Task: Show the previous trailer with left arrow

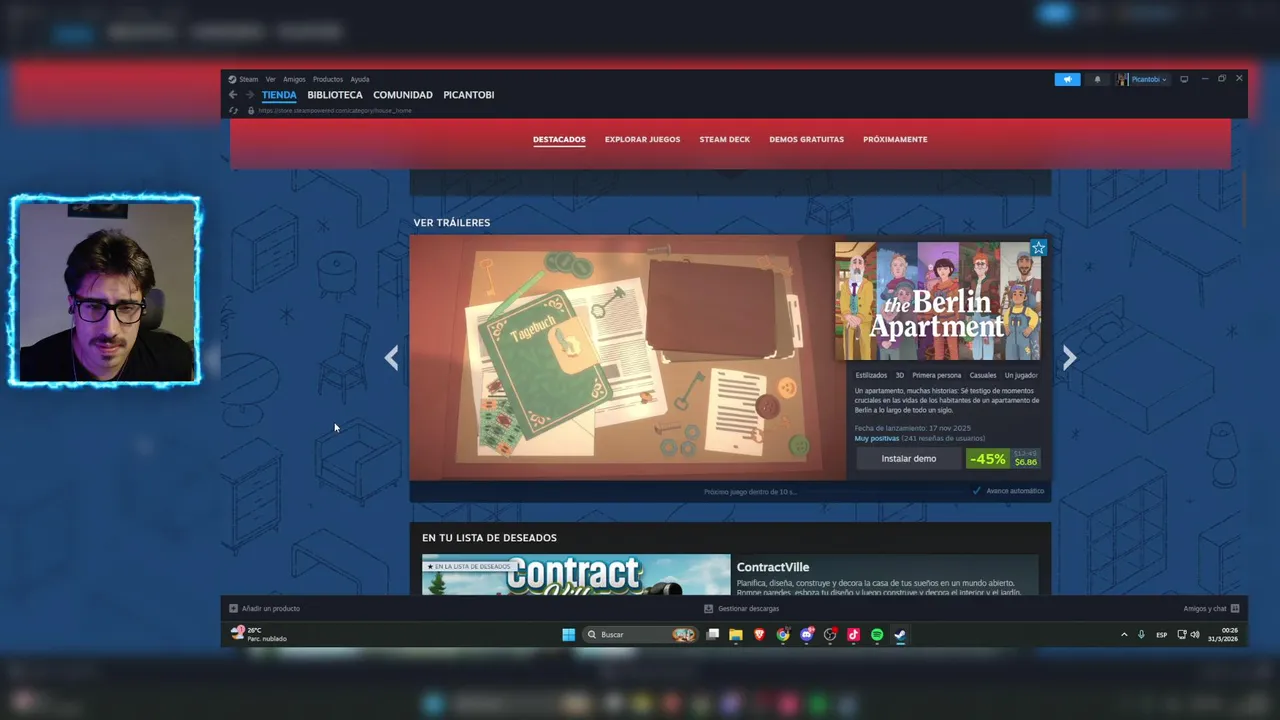Action: (x=392, y=358)
